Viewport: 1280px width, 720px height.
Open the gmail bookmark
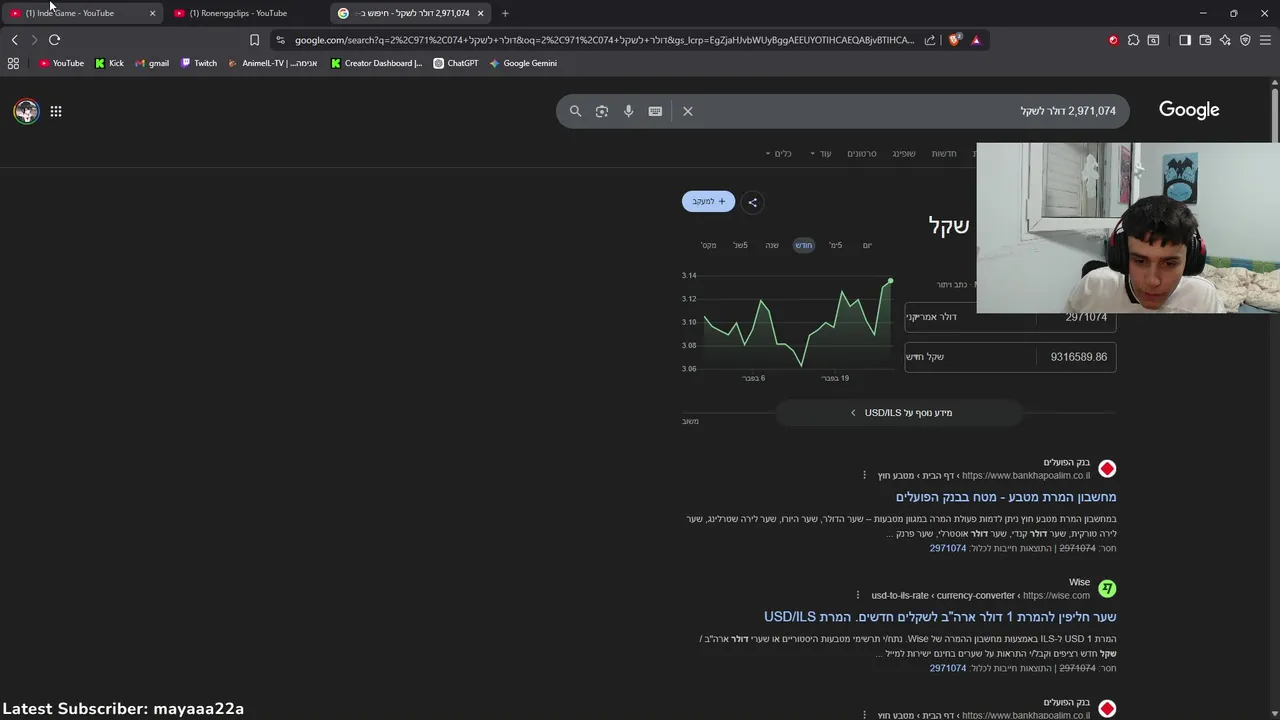coord(151,63)
